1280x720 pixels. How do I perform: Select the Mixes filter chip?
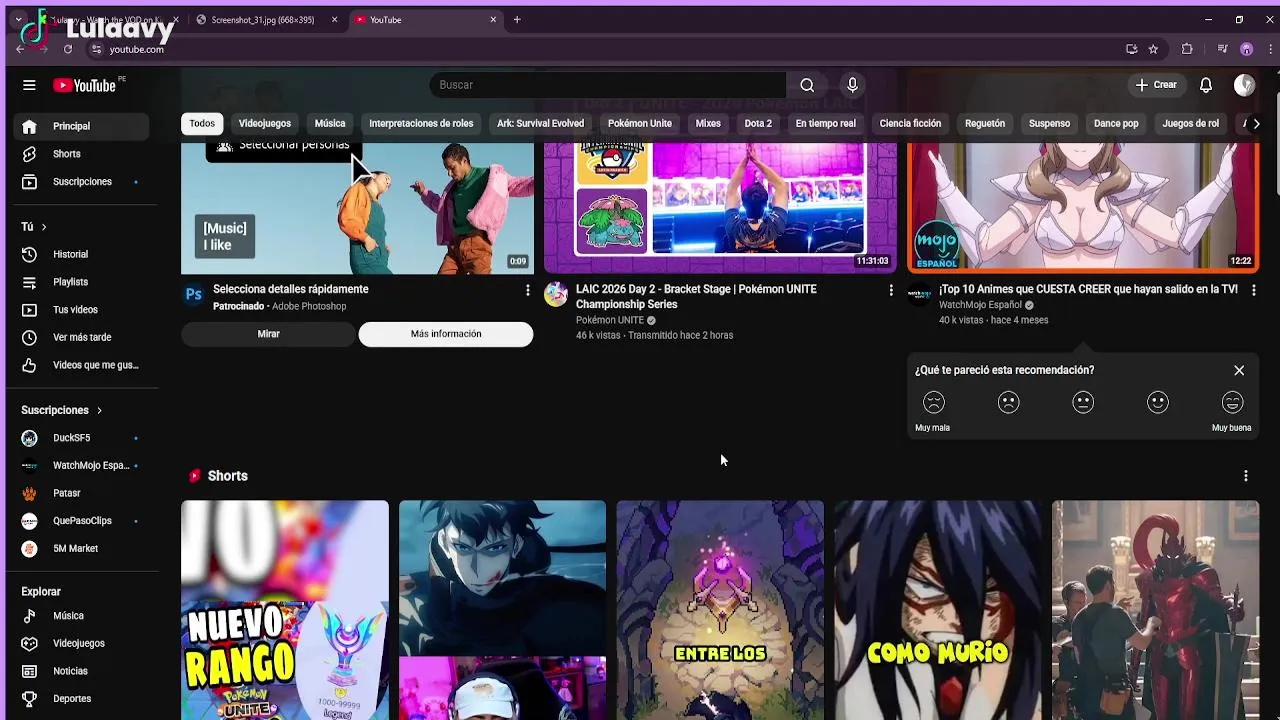(x=708, y=124)
